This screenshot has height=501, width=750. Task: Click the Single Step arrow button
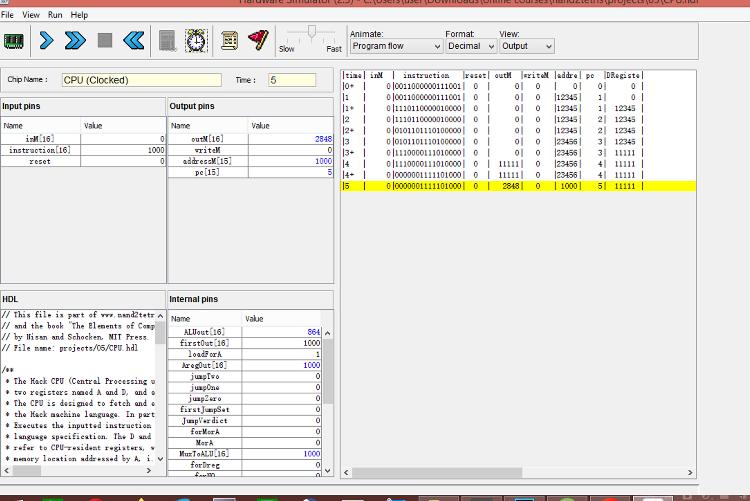click(x=46, y=41)
